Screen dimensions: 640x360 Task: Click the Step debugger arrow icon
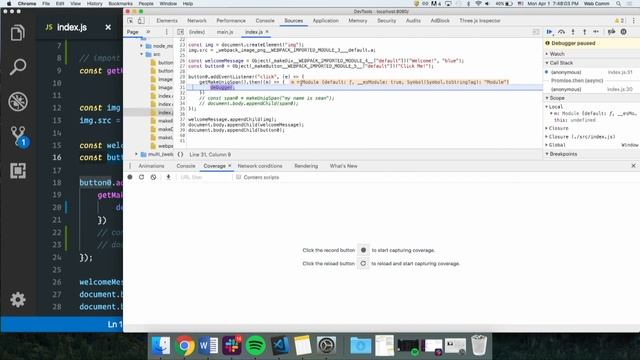(x=596, y=32)
